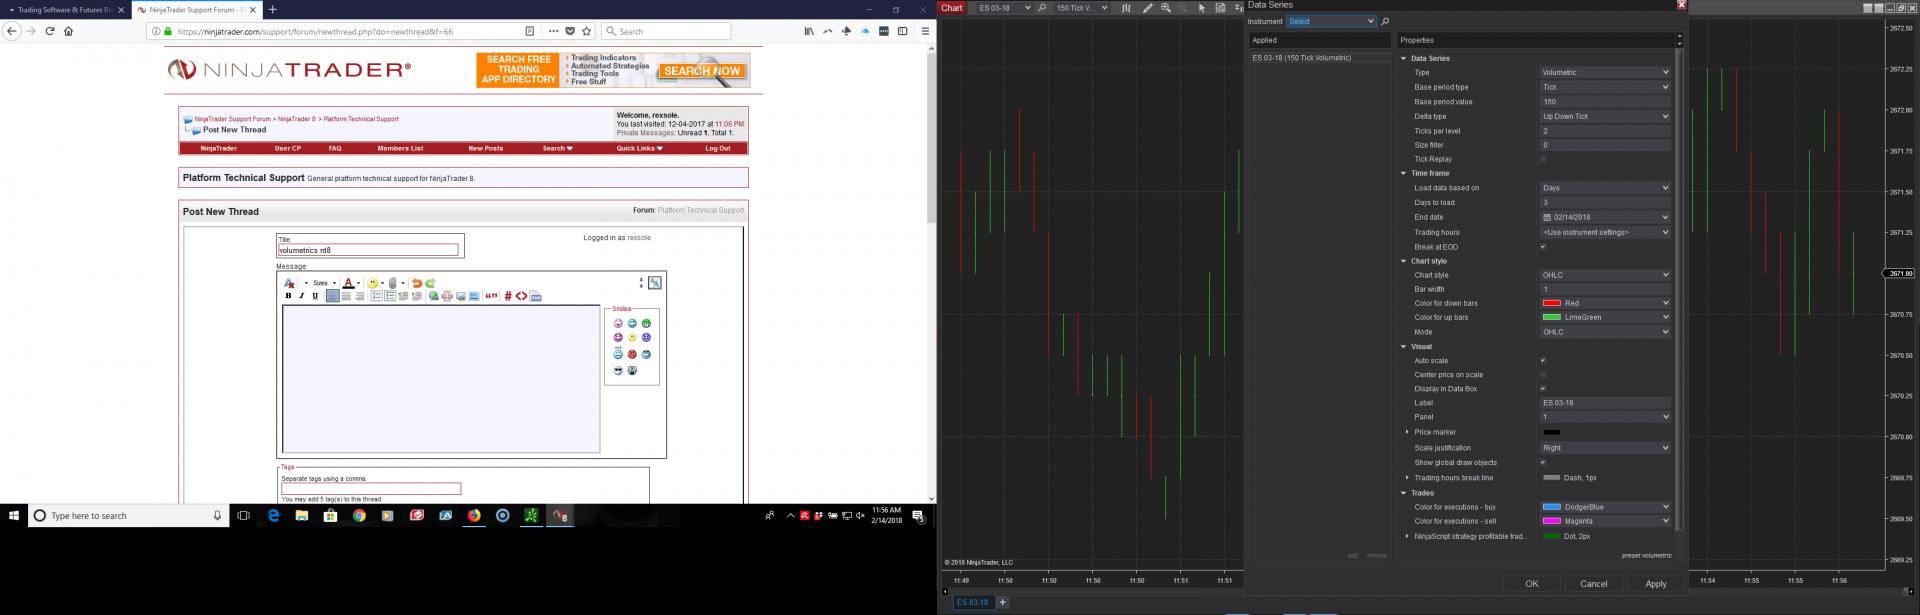Click the zoom in magnifier in chart toolbar

point(1166,8)
